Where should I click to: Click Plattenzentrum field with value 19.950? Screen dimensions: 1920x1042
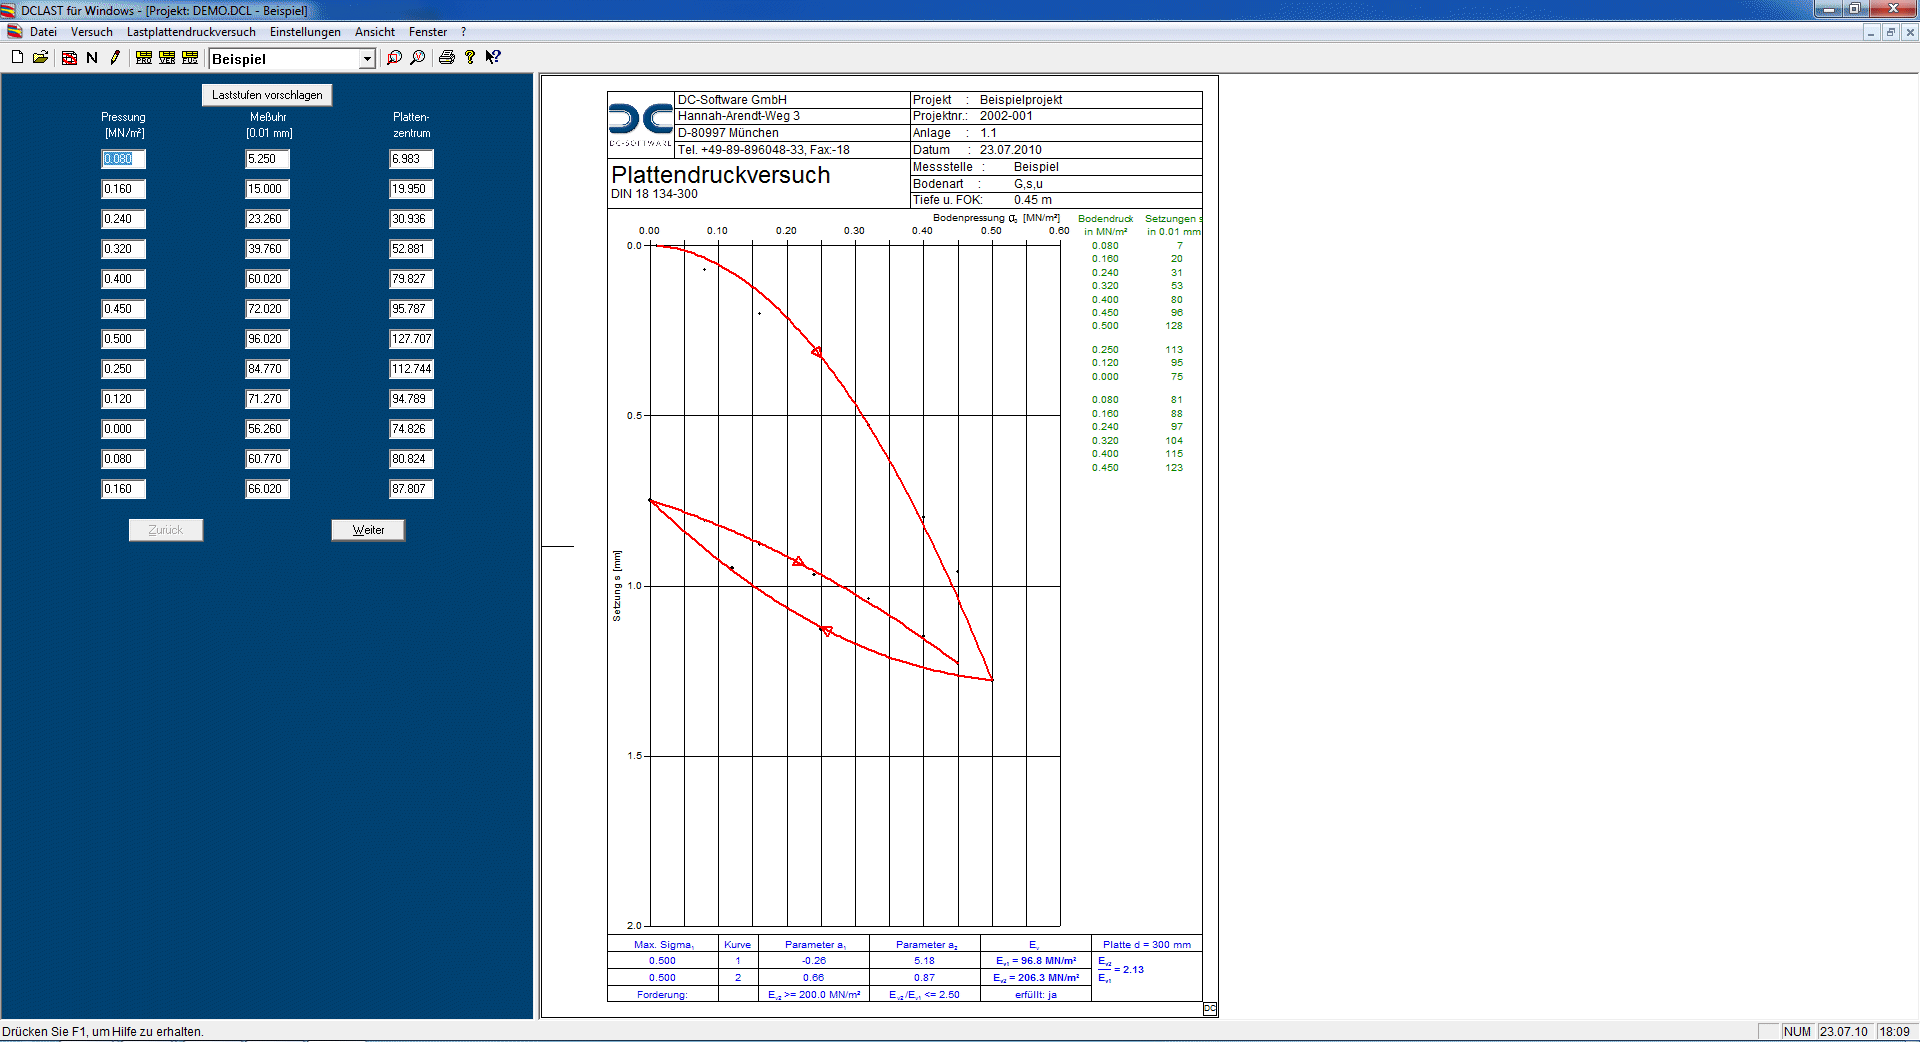(412, 189)
